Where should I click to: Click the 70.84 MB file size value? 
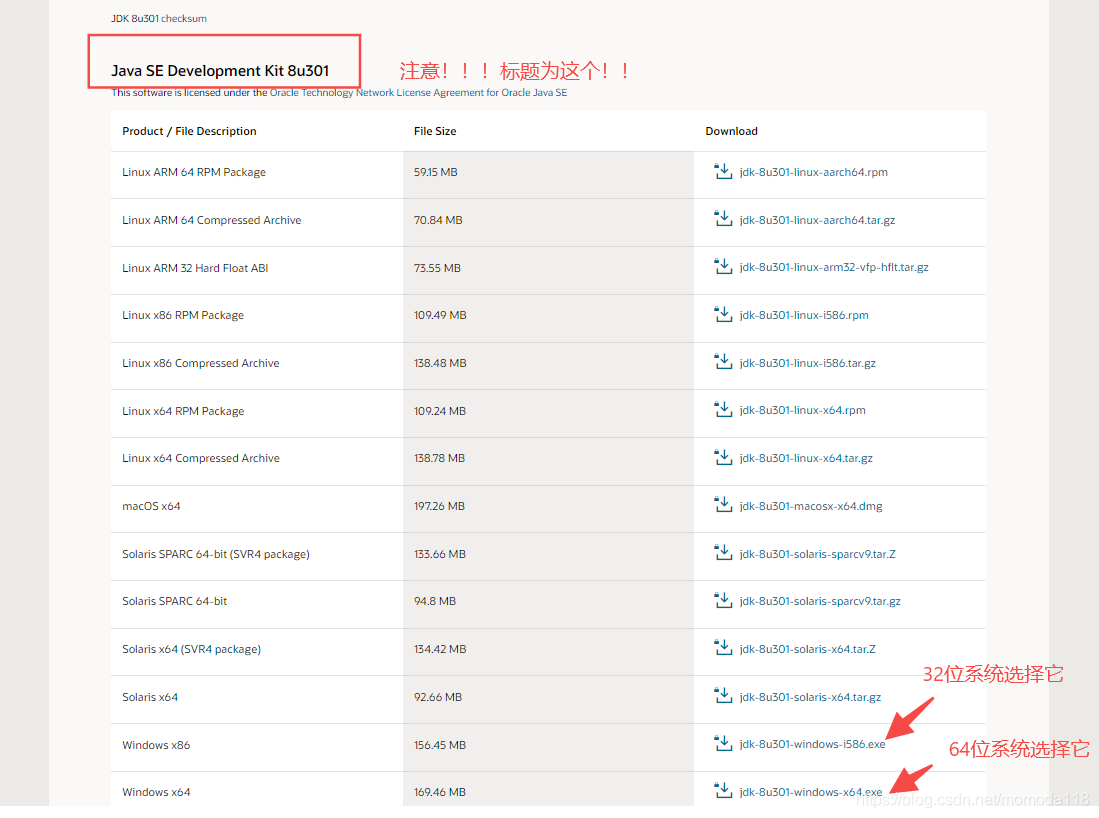[438, 220]
